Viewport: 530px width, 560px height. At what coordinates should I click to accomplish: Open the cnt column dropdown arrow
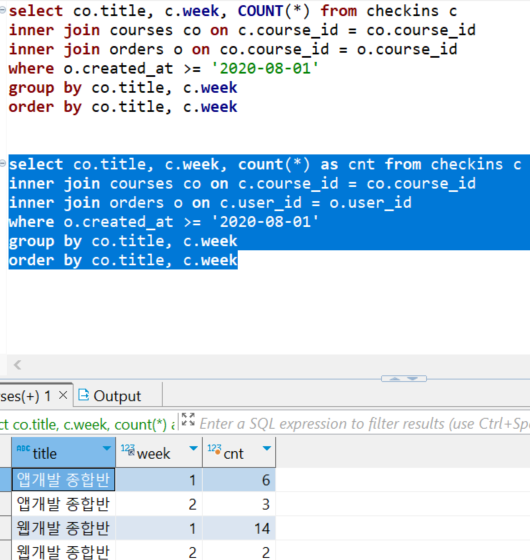coord(267,448)
